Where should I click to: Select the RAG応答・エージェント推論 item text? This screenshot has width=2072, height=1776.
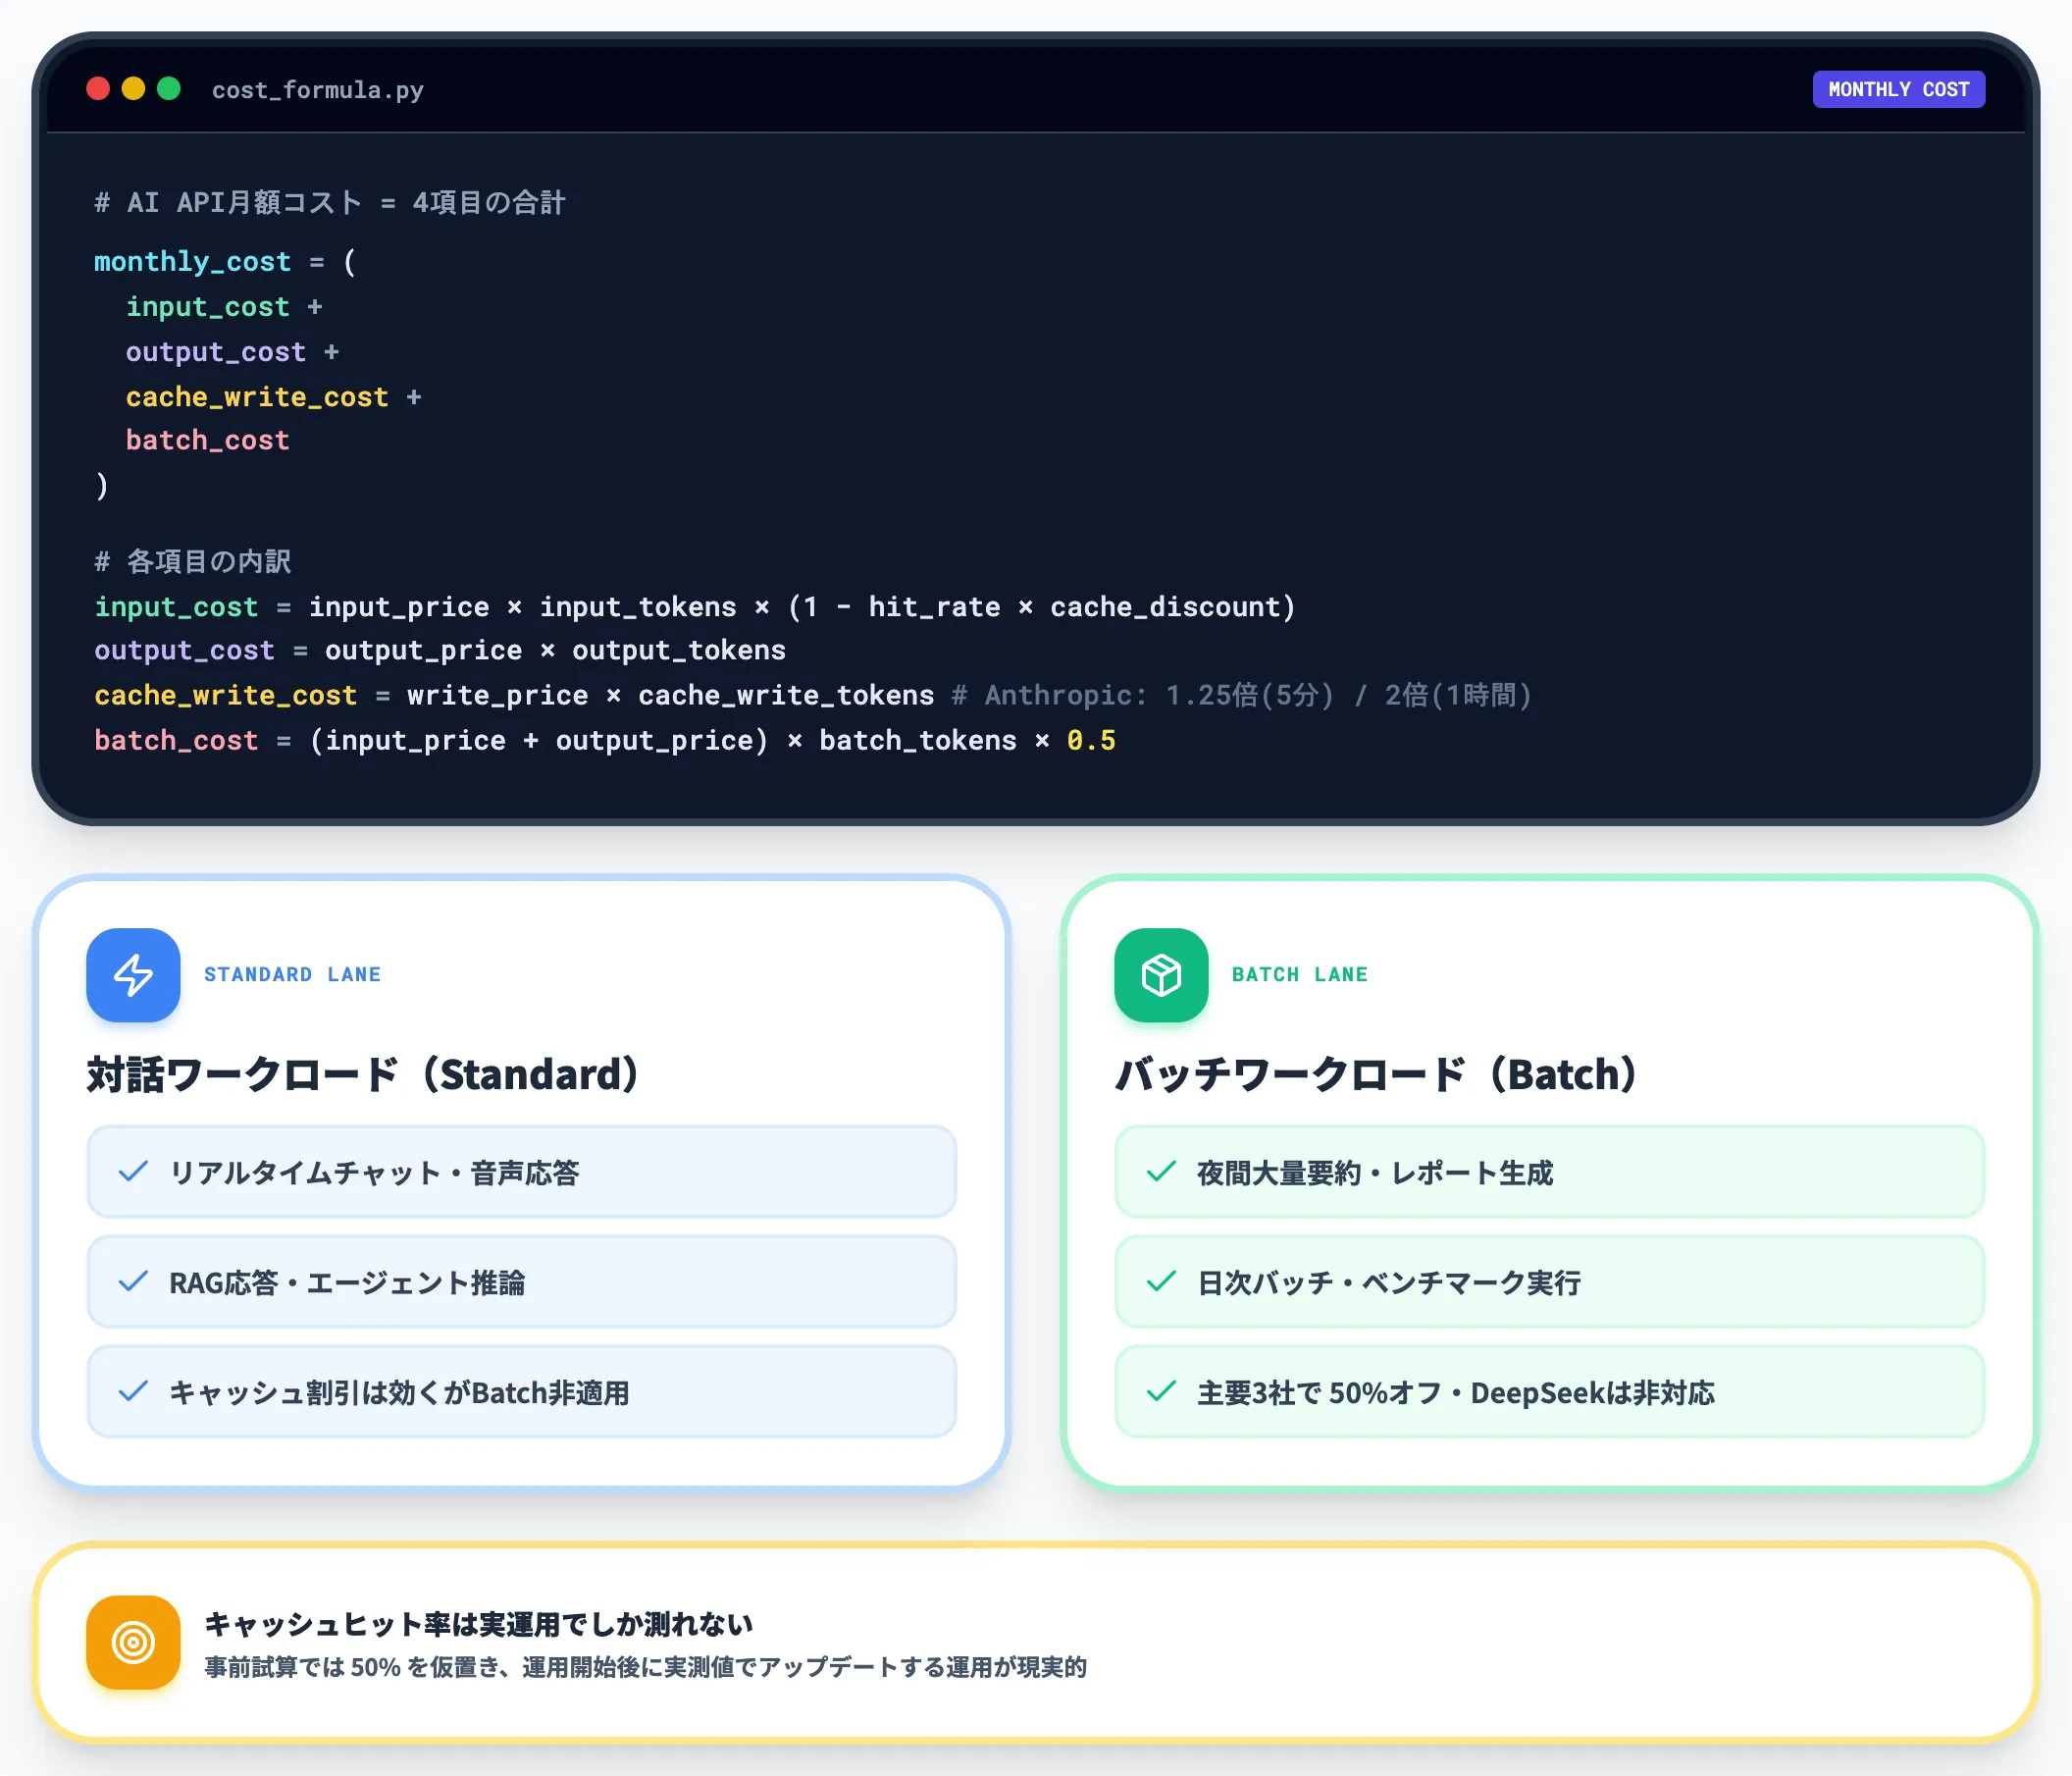click(x=347, y=1283)
